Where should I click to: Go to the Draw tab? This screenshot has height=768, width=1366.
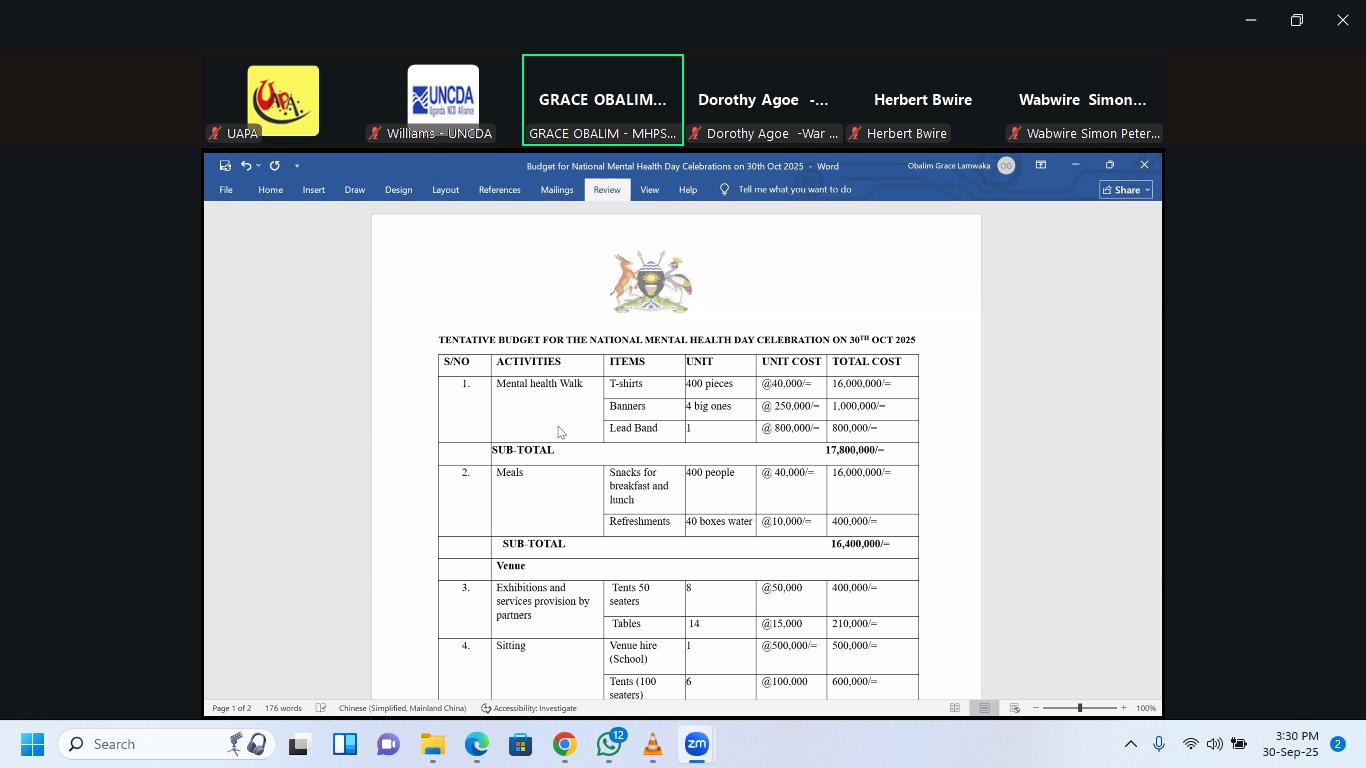[355, 190]
